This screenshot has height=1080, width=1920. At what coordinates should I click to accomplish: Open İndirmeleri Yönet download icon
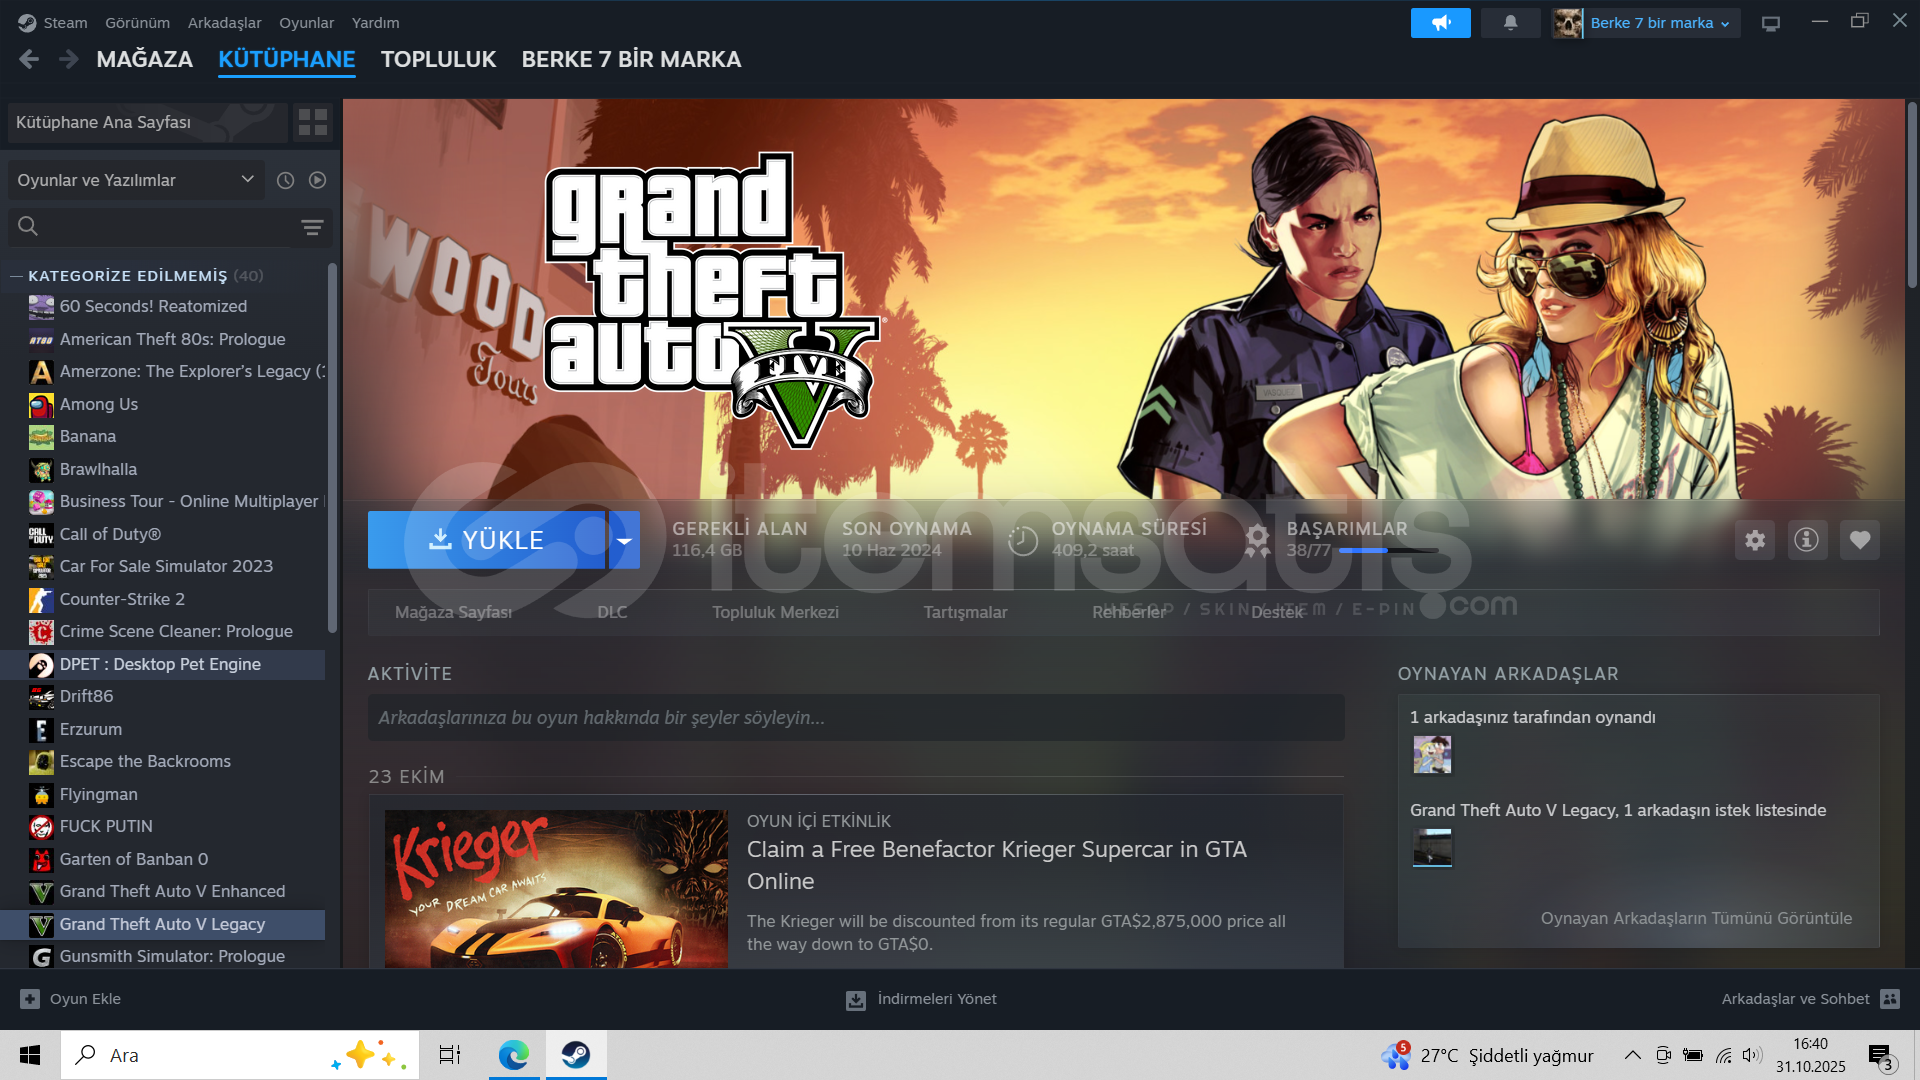pyautogui.click(x=855, y=998)
